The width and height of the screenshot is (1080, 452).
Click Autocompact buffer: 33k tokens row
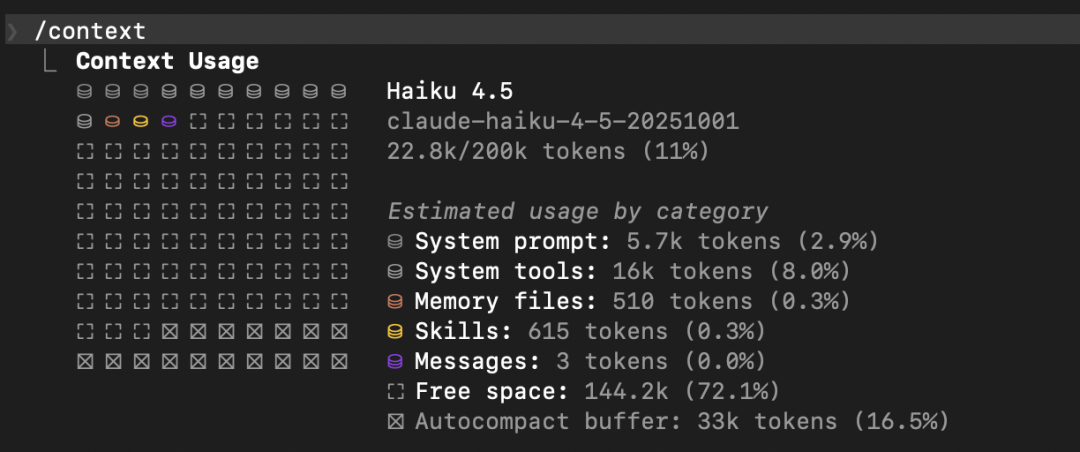click(668, 421)
